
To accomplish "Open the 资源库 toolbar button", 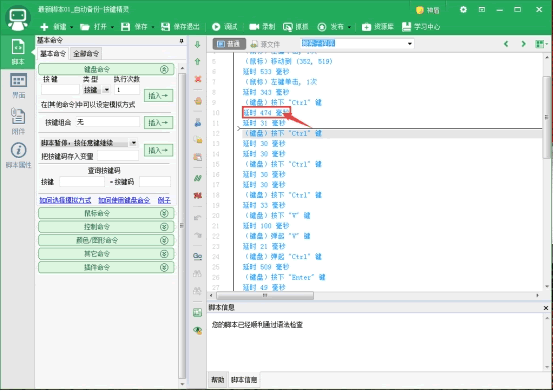I will [377, 27].
